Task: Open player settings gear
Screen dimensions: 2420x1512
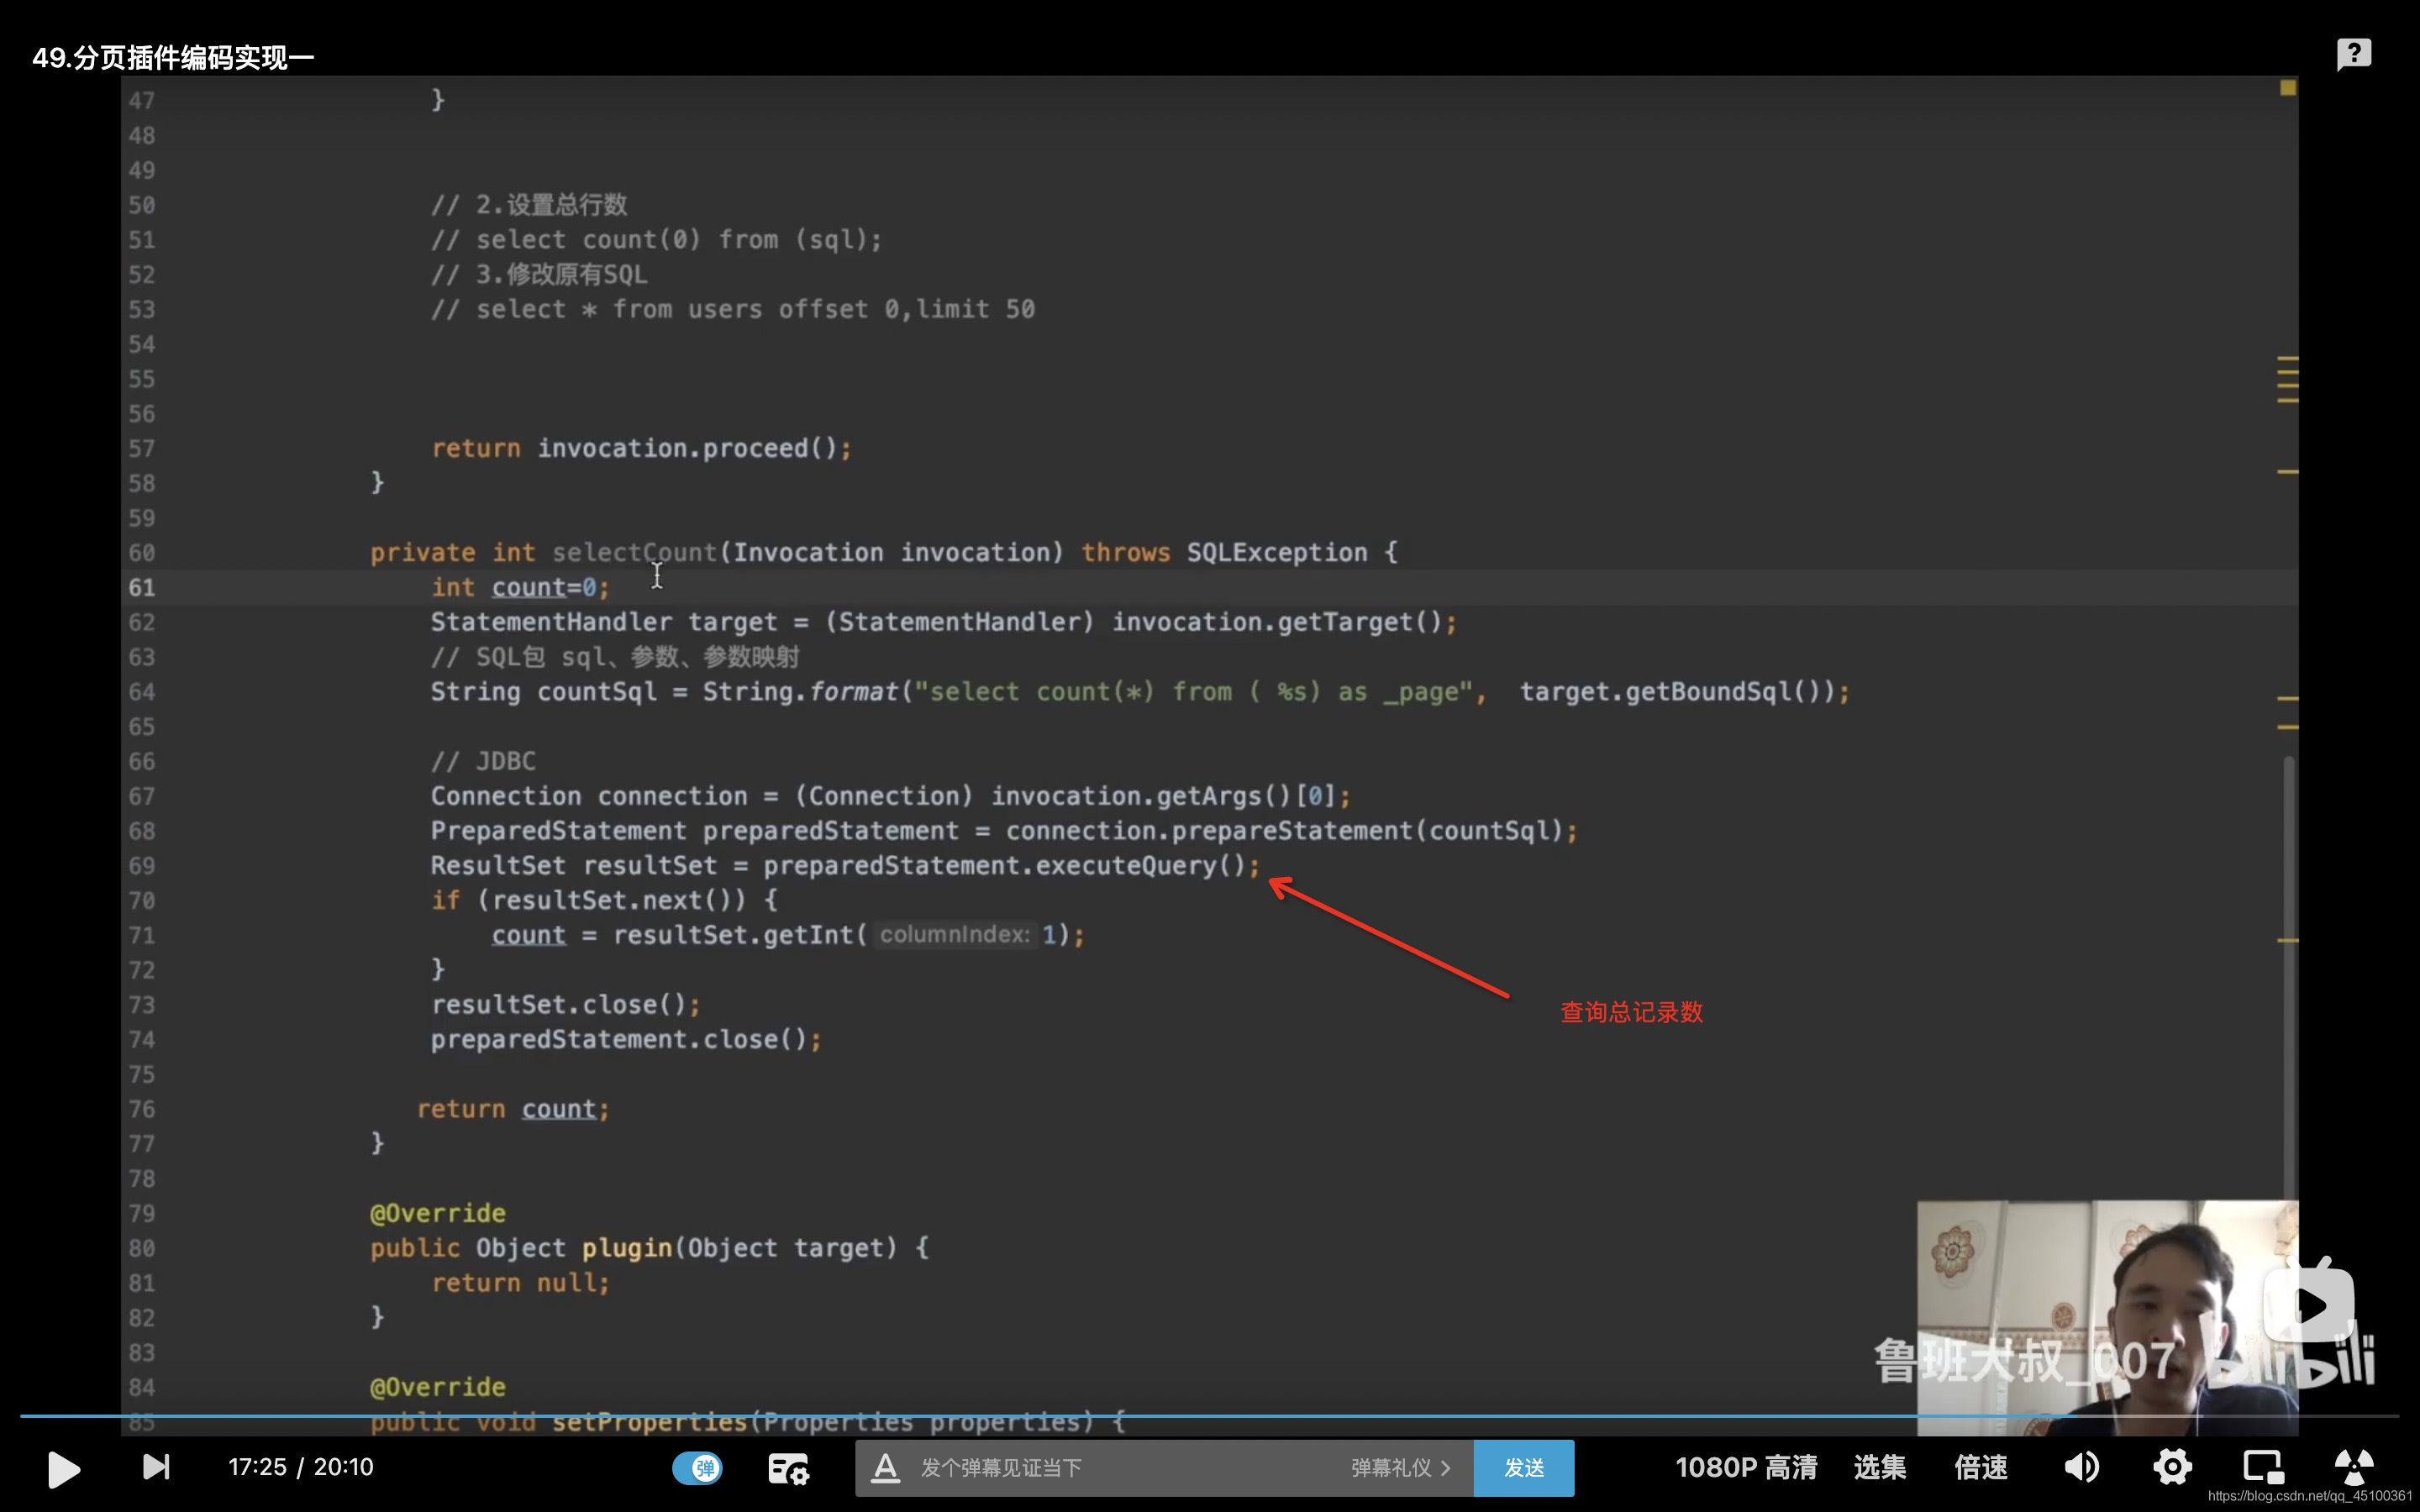Action: click(x=2172, y=1467)
